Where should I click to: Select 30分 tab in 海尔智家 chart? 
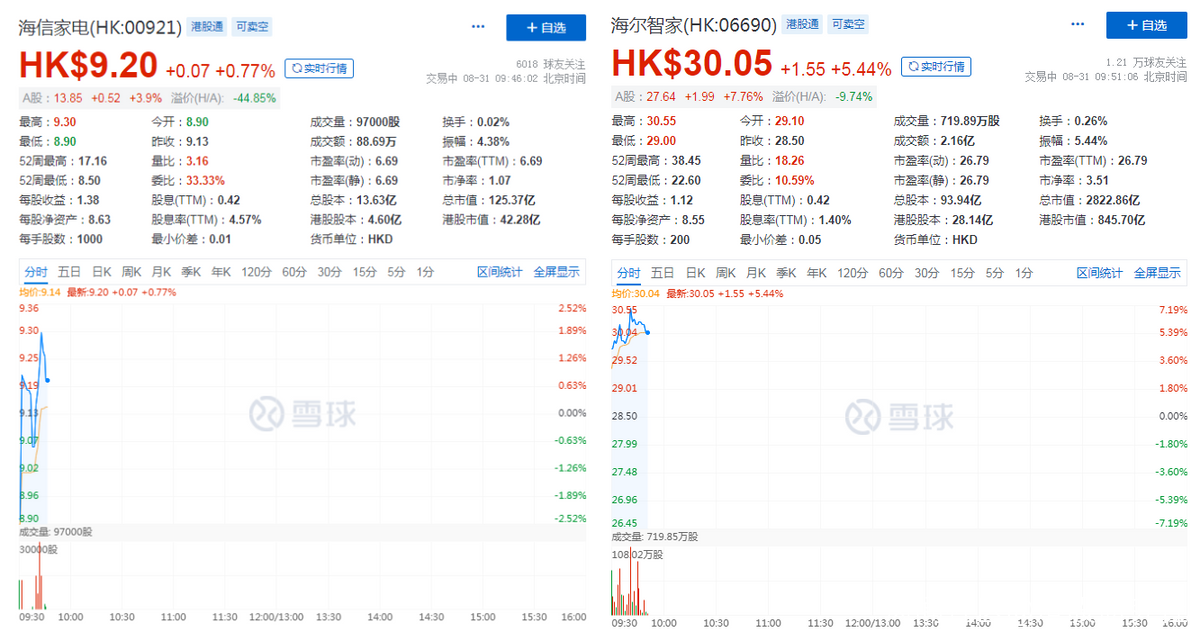(x=926, y=273)
